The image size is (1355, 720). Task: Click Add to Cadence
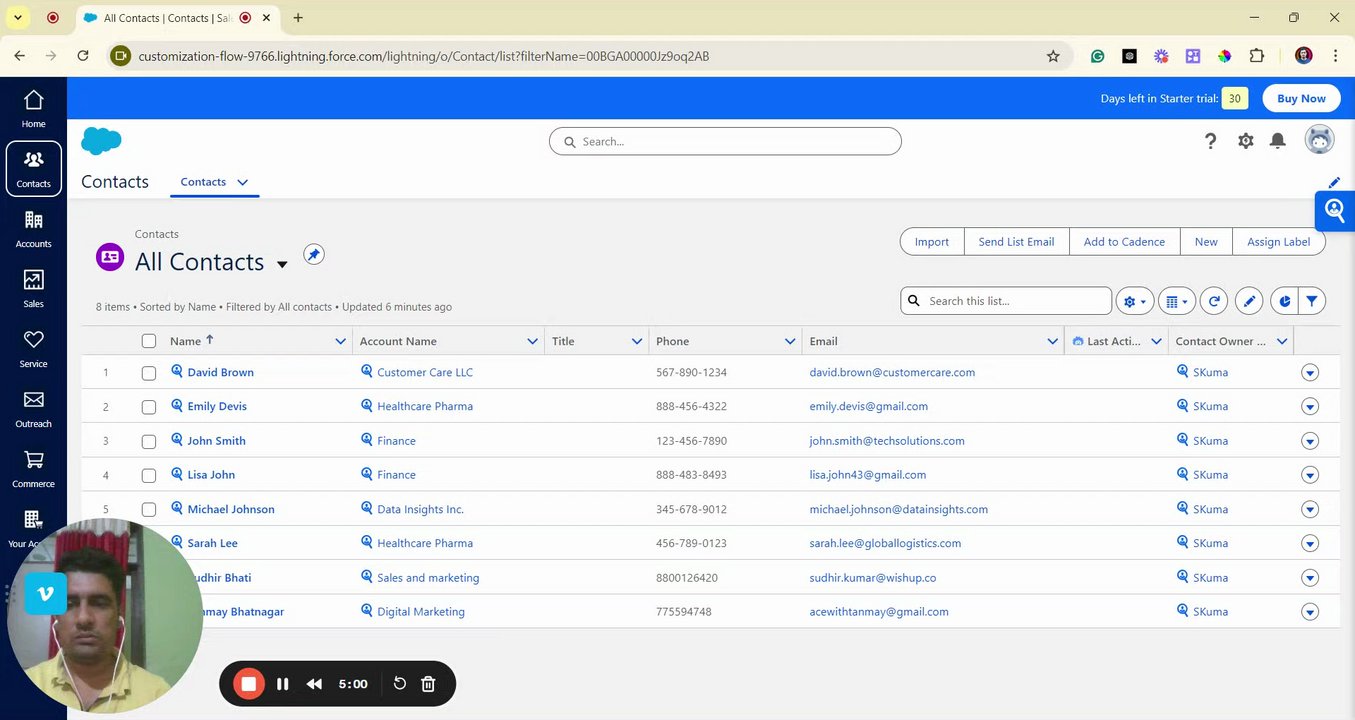click(x=1124, y=242)
